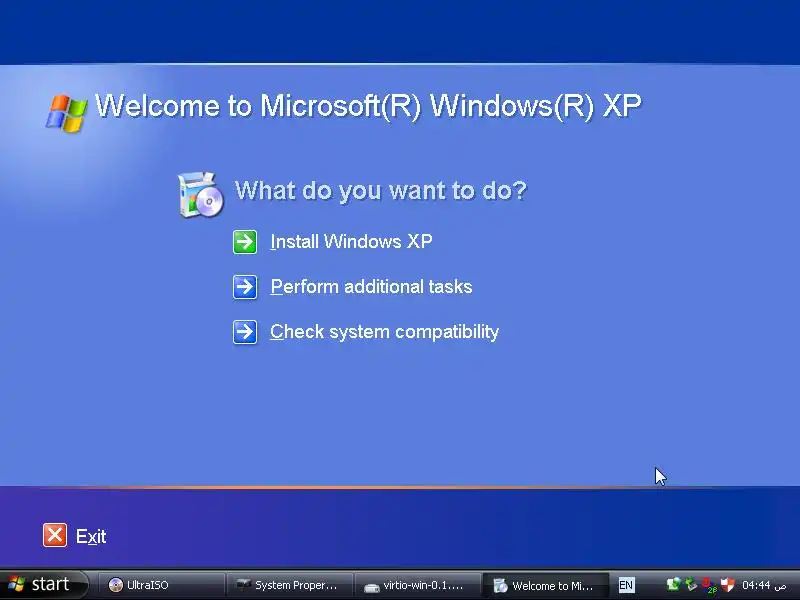Switch to System Properties in the taskbar
Image resolution: width=800 pixels, height=600 pixels.
tap(289, 585)
